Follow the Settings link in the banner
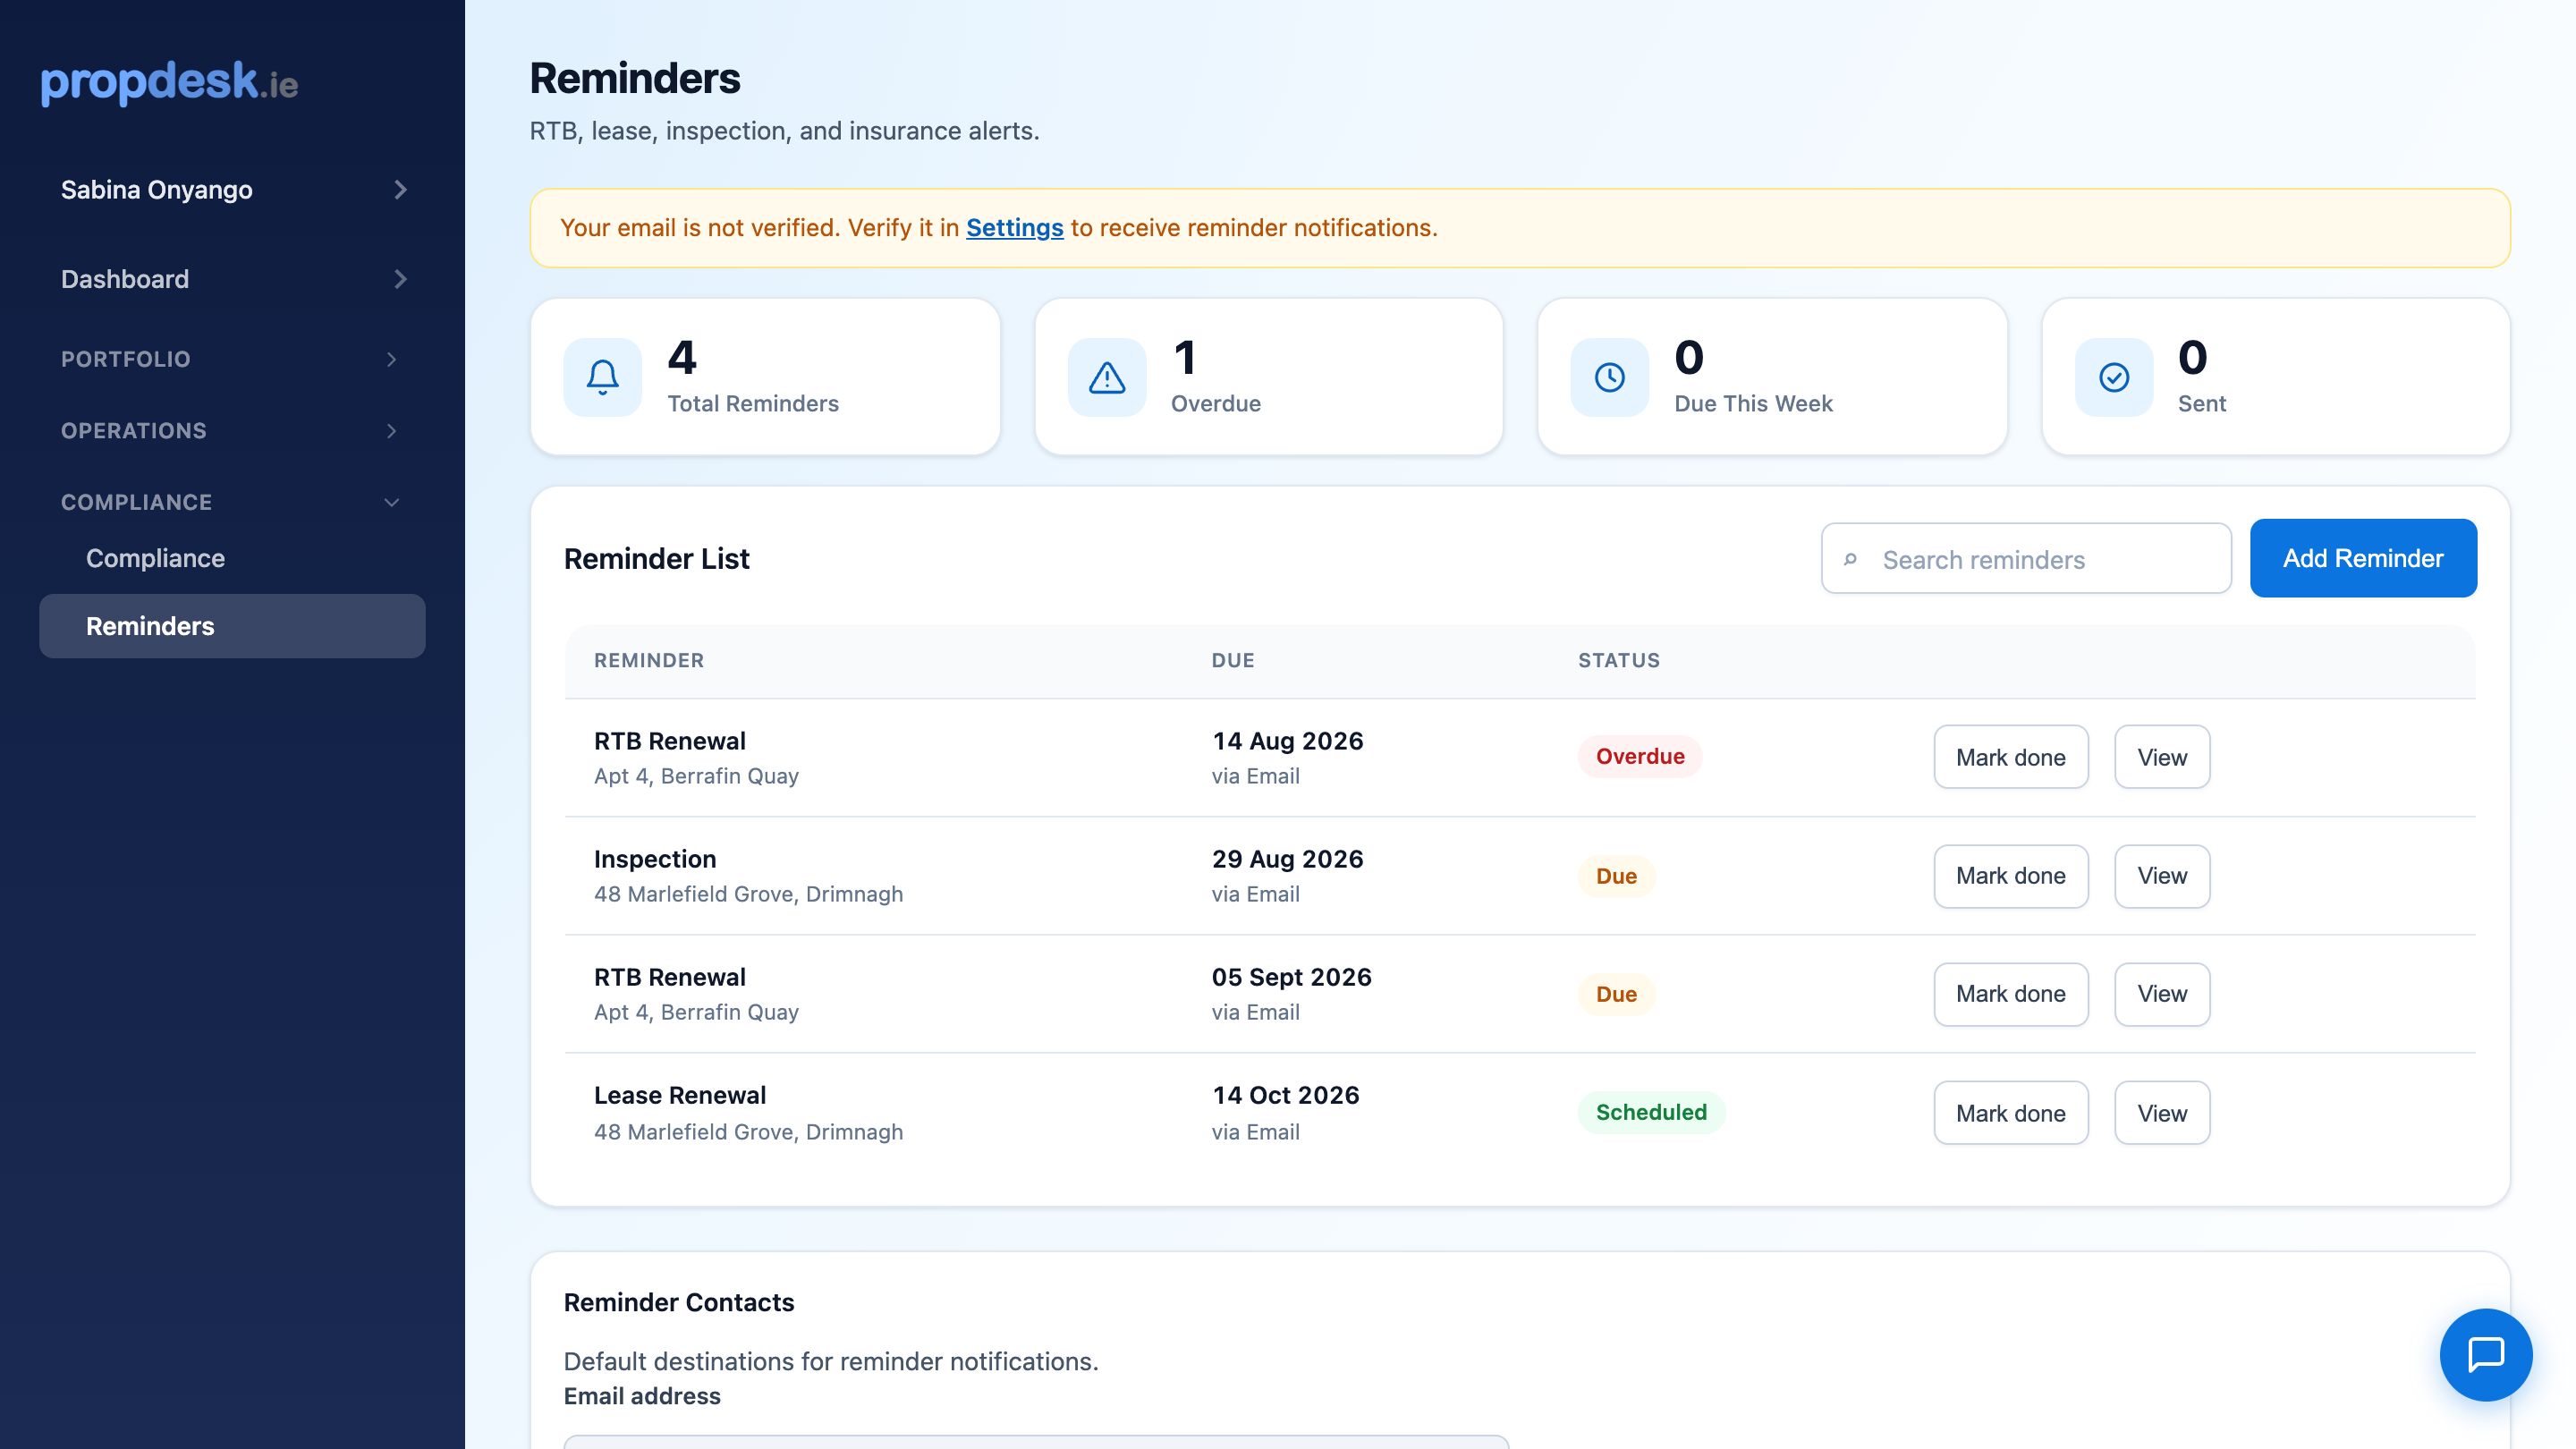The image size is (2576, 1449). tap(1014, 228)
